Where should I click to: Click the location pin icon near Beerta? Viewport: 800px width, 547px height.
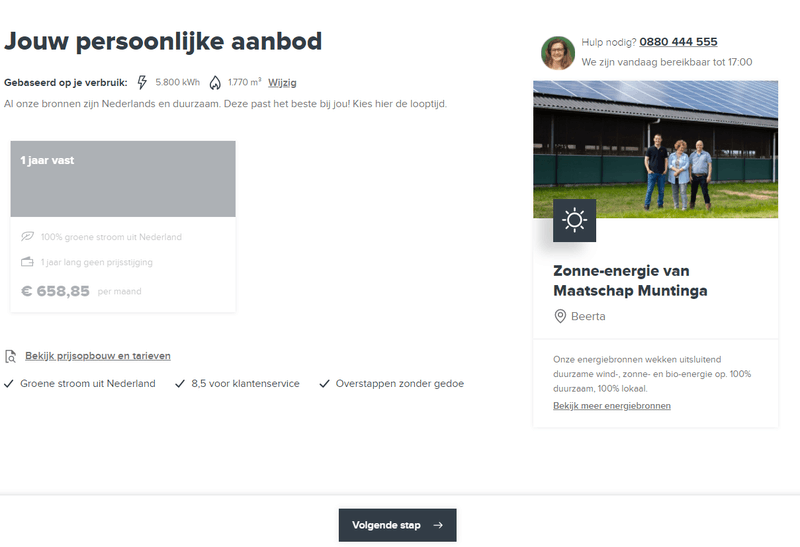click(x=560, y=316)
